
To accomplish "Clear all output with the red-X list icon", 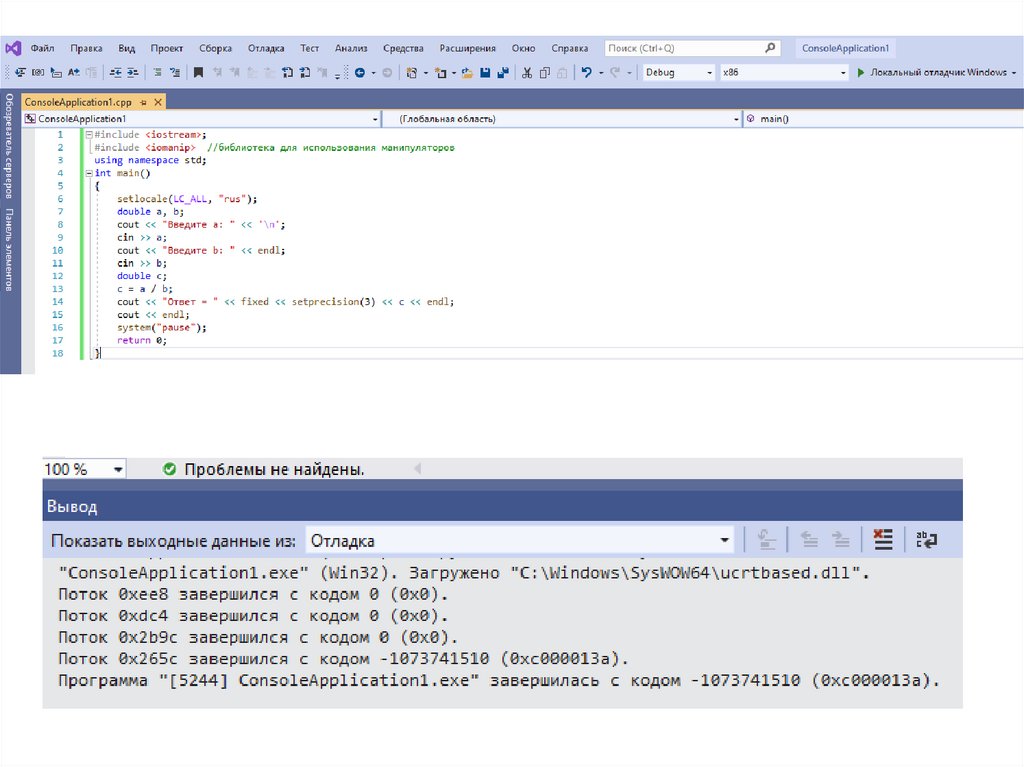I will point(882,540).
